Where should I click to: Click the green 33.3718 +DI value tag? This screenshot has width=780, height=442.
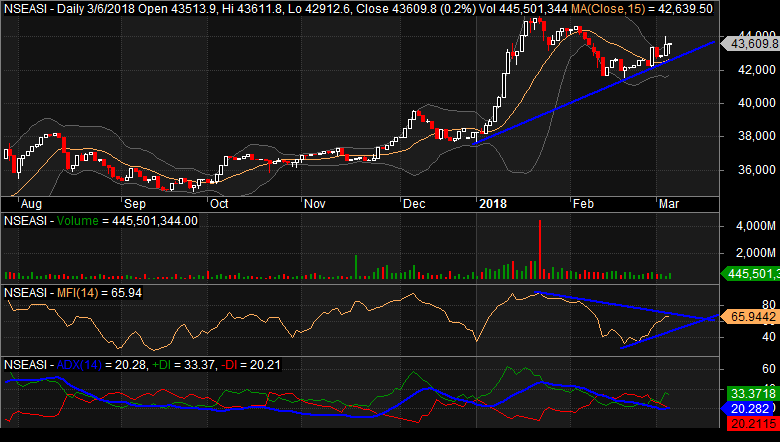753,394
